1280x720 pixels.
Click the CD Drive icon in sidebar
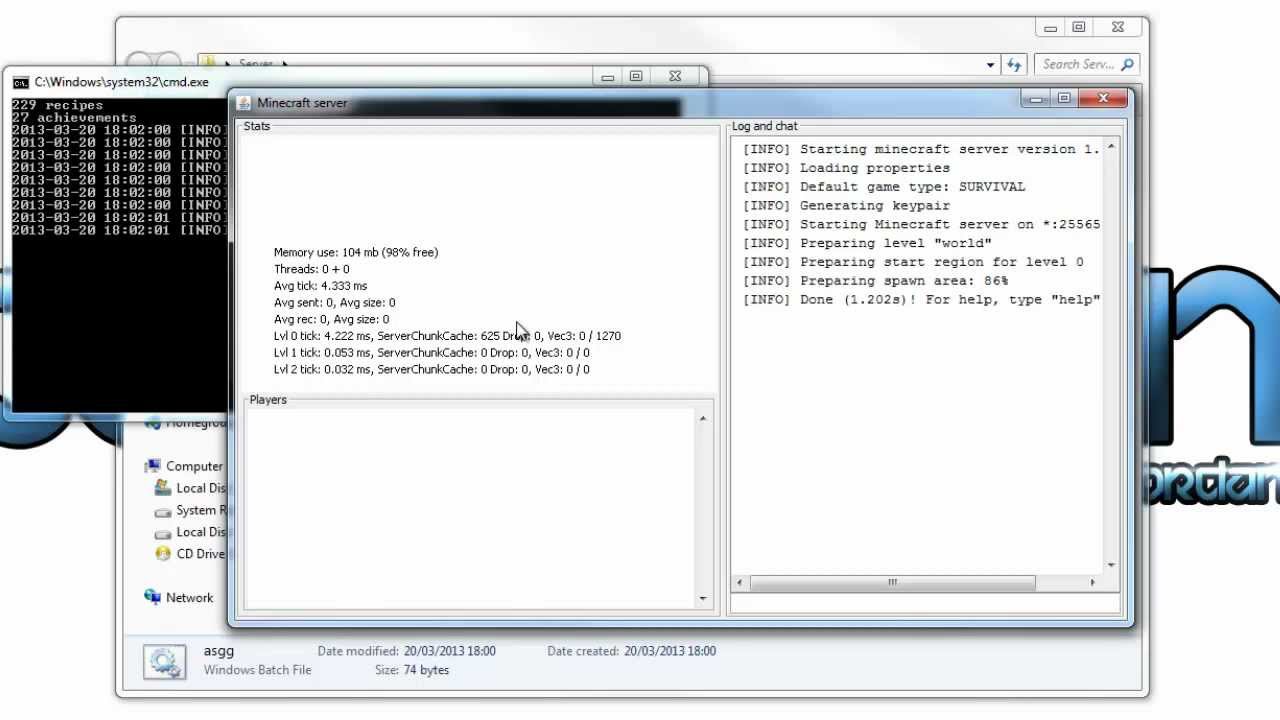click(163, 553)
